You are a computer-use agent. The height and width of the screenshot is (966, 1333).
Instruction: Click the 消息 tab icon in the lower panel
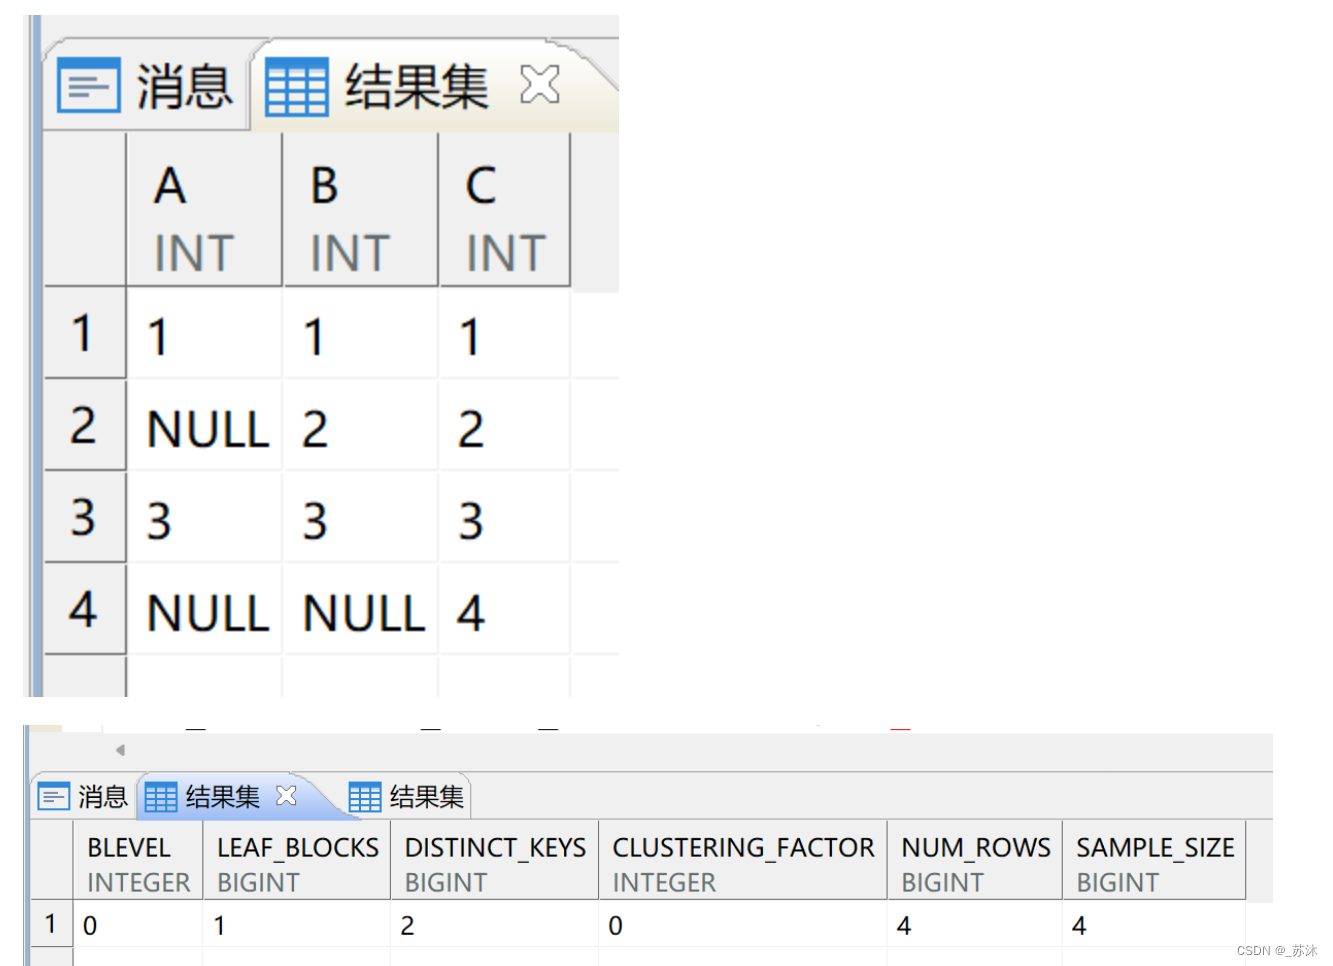coord(53,796)
